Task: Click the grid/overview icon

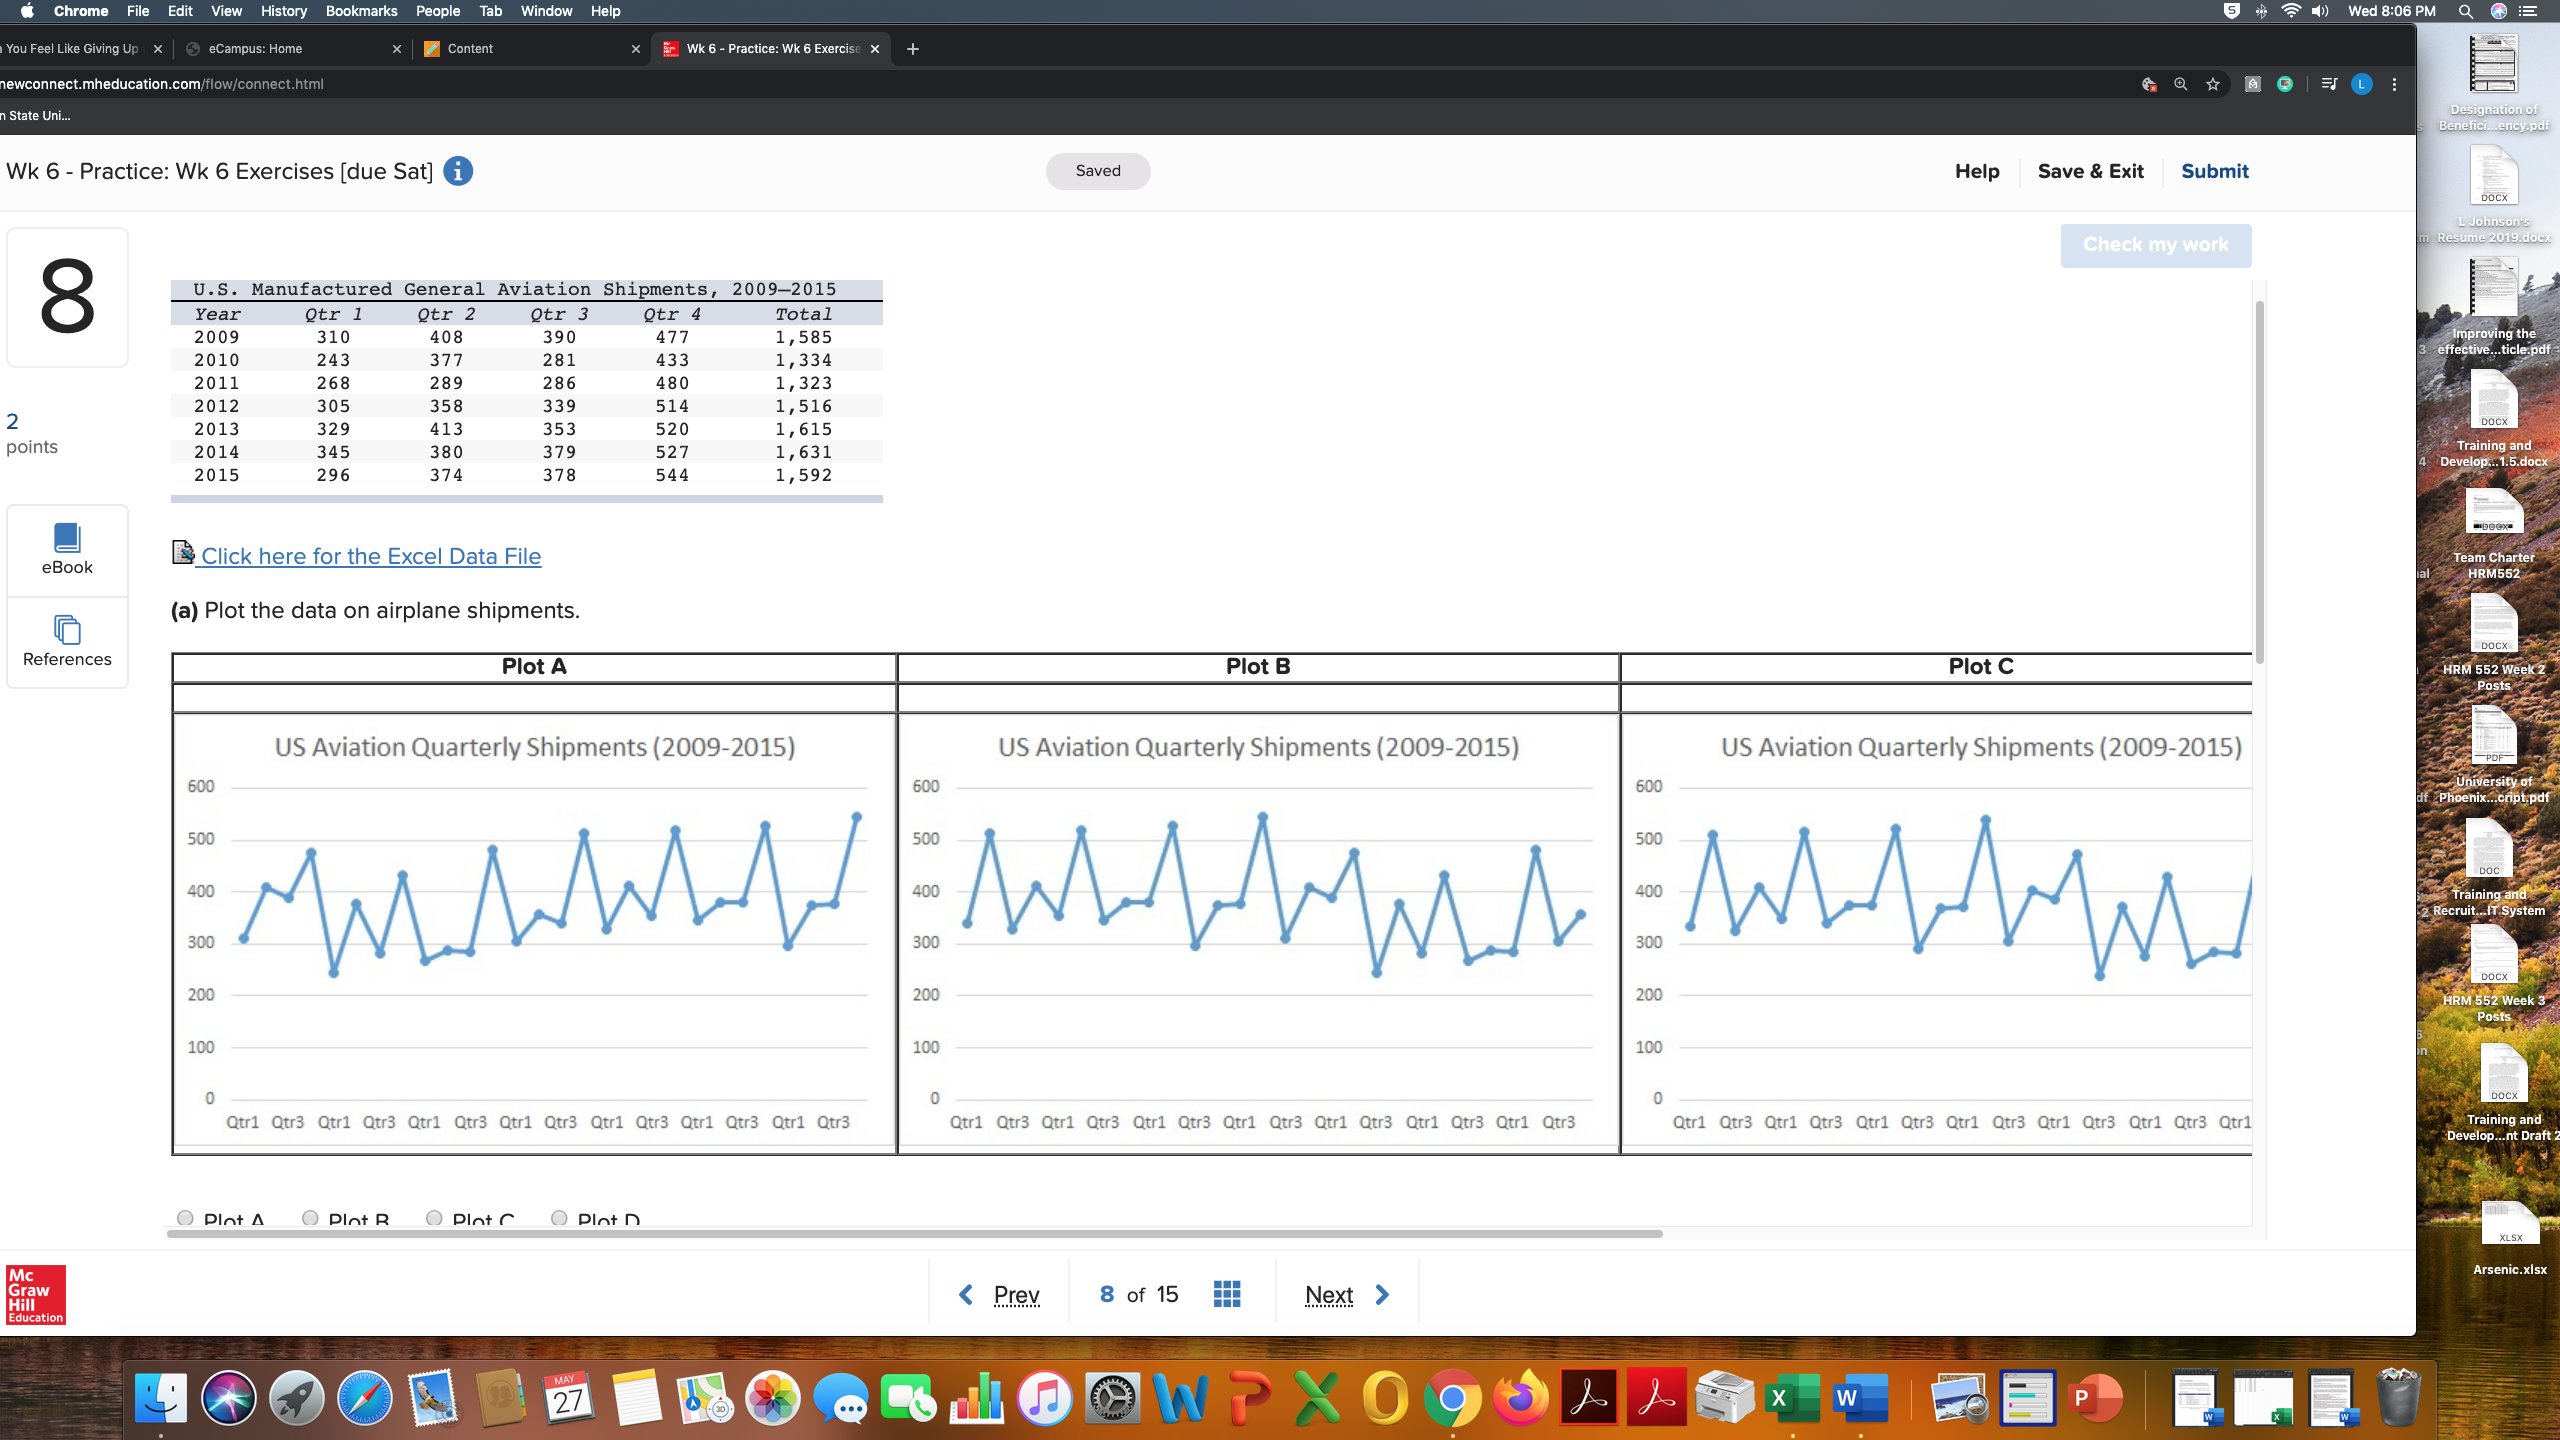Action: tap(1227, 1294)
